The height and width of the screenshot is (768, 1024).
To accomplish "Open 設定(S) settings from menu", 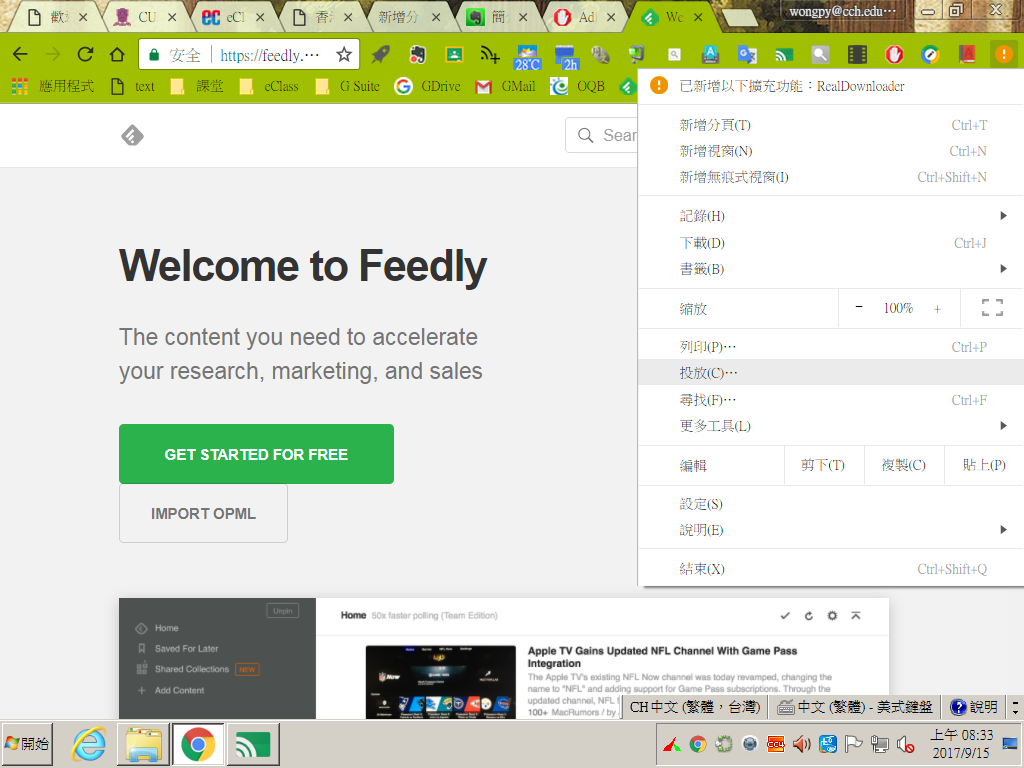I will point(702,504).
